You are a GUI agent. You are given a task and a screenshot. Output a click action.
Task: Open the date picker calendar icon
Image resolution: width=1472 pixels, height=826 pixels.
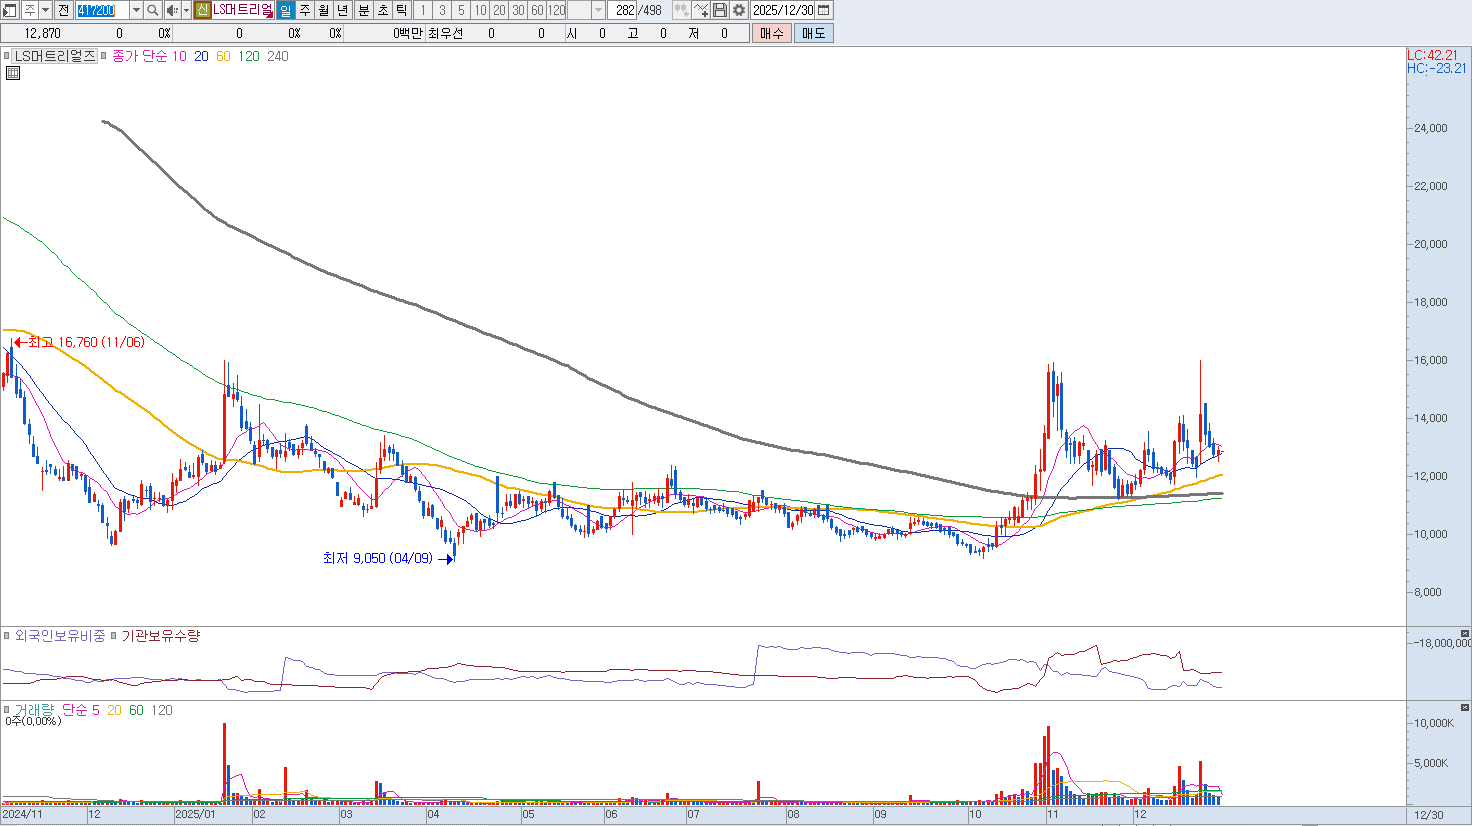tap(824, 10)
